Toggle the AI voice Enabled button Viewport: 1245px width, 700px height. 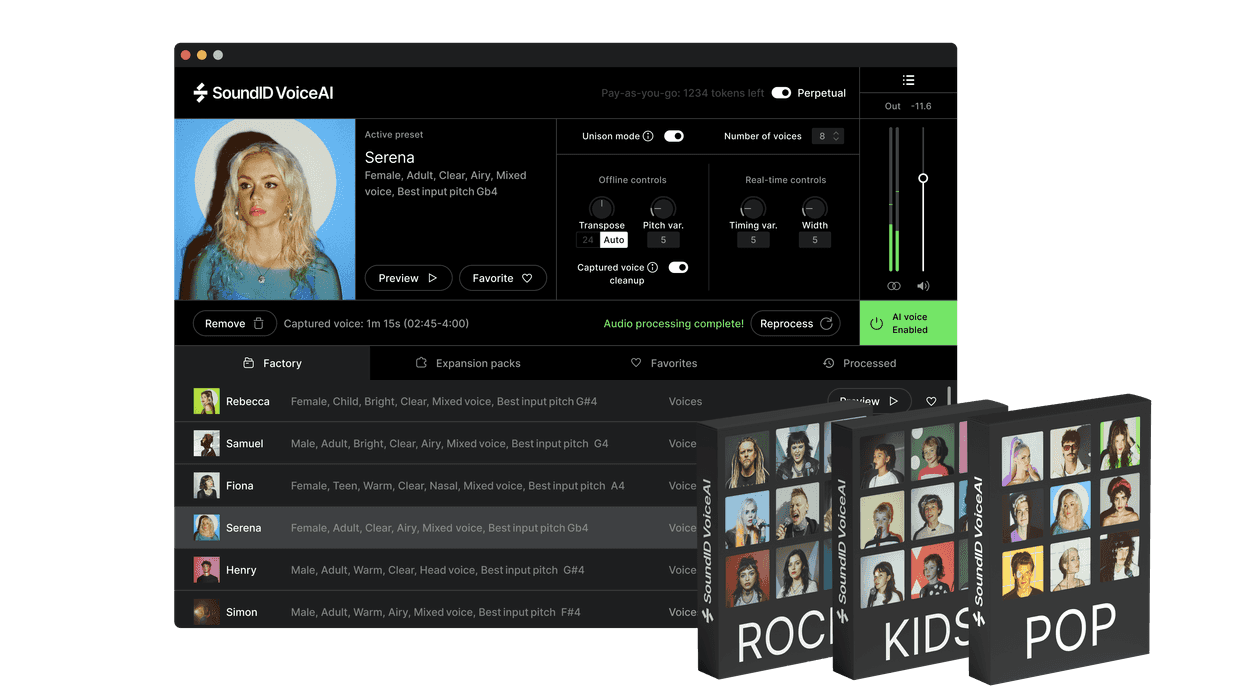coord(908,323)
